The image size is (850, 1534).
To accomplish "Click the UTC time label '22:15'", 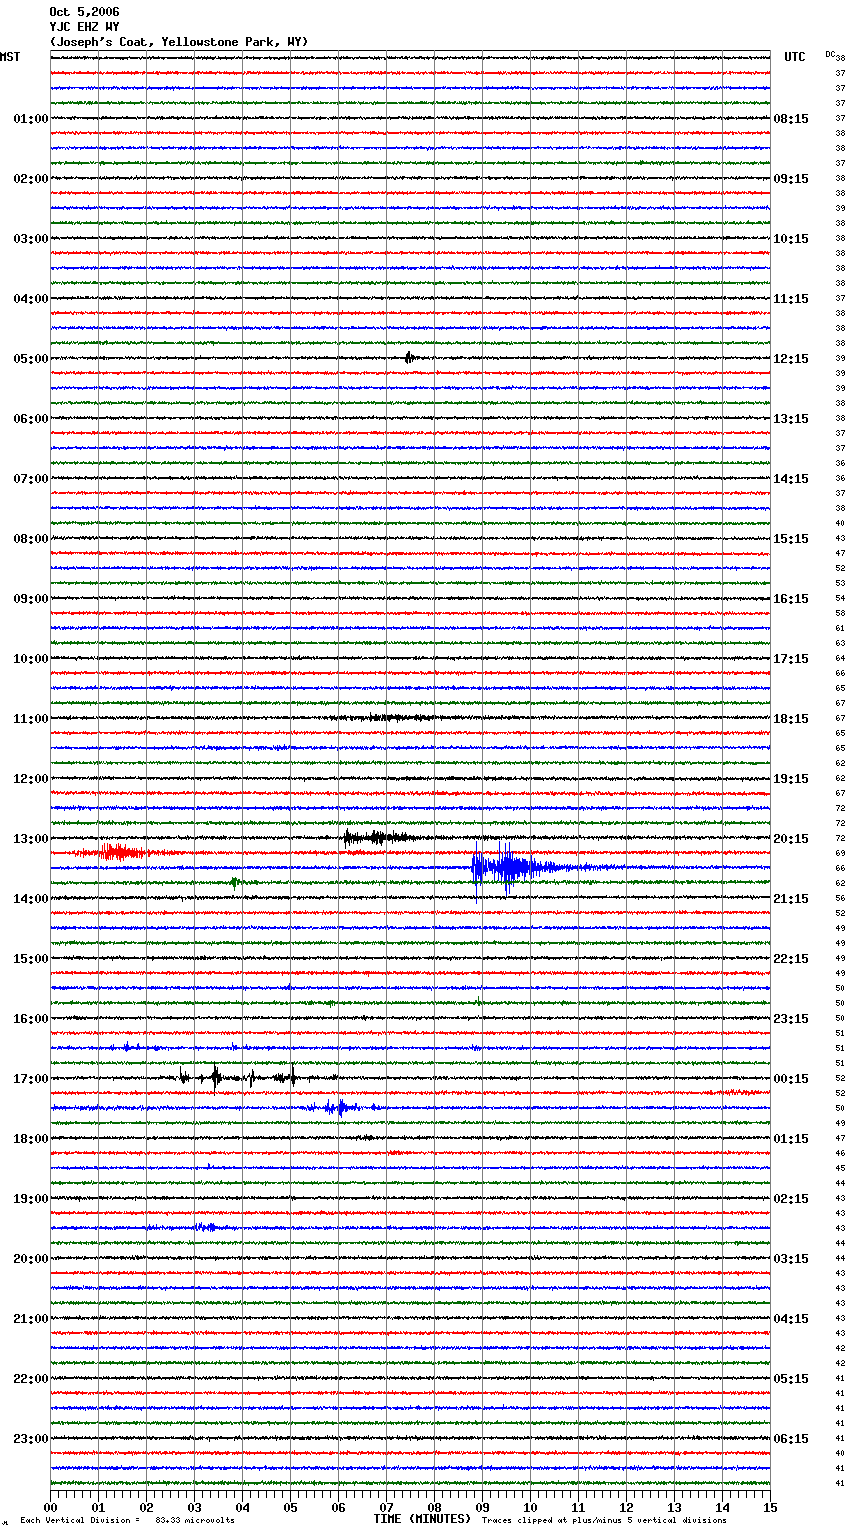I will pos(791,959).
